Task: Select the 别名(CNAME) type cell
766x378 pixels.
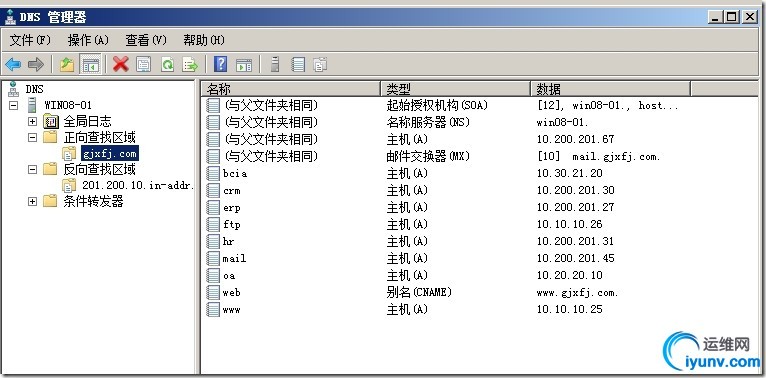Action: tap(419, 293)
